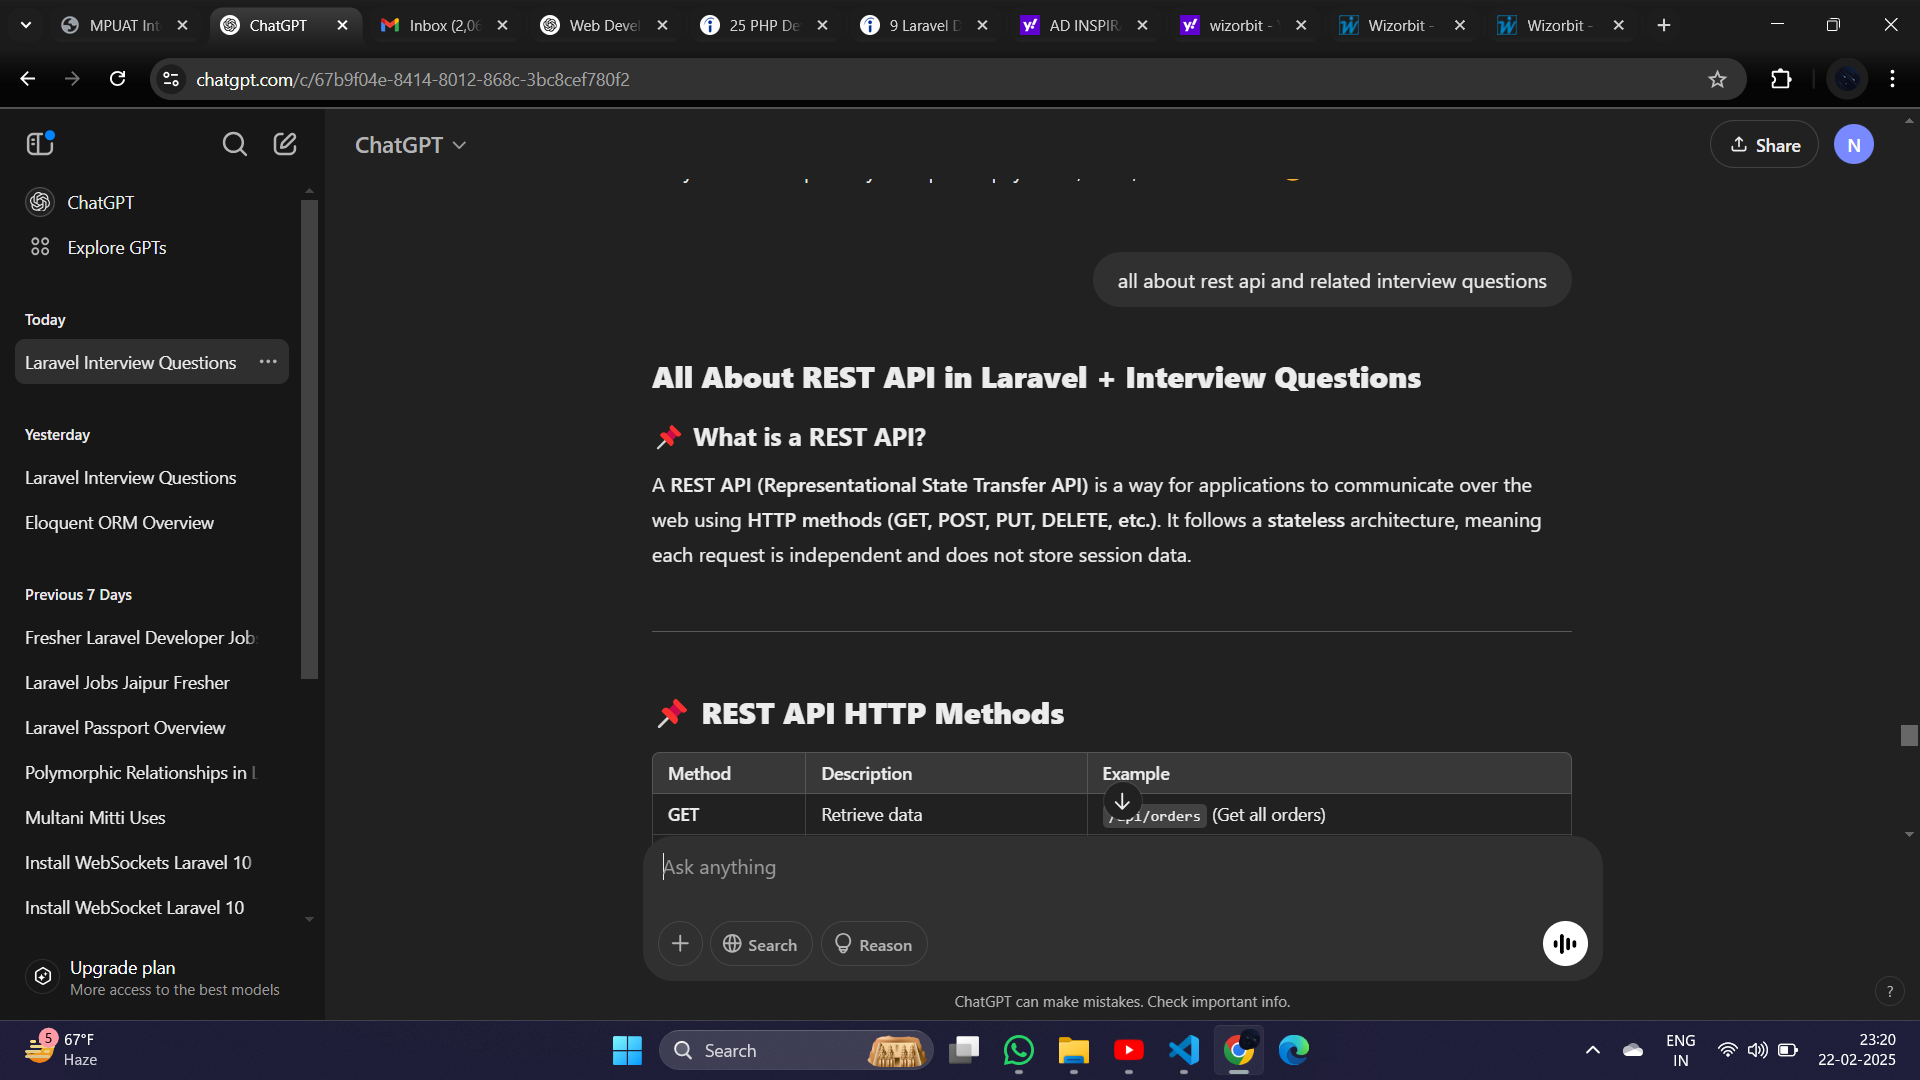The image size is (1920, 1080).
Task: Open the search chats magnifier icon
Action: coord(234,144)
